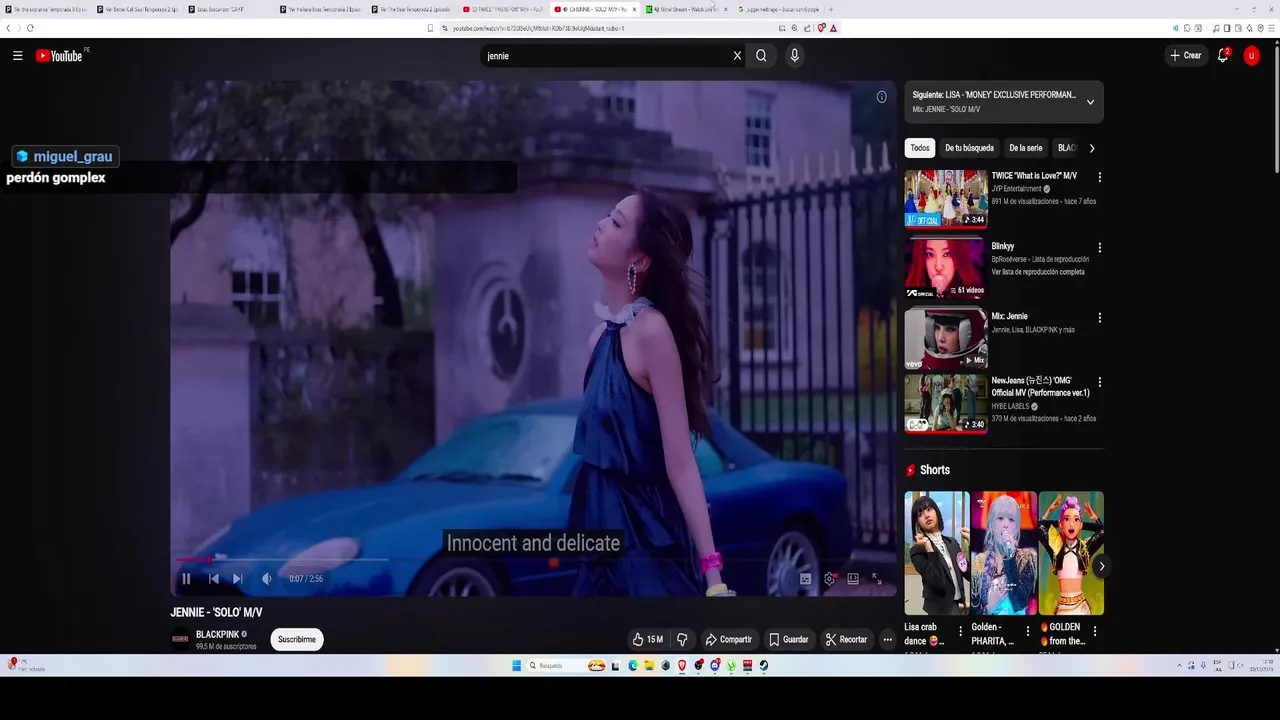This screenshot has height=720, width=1280.
Task: Open the BLACKPINK channel name link
Action: (217, 635)
